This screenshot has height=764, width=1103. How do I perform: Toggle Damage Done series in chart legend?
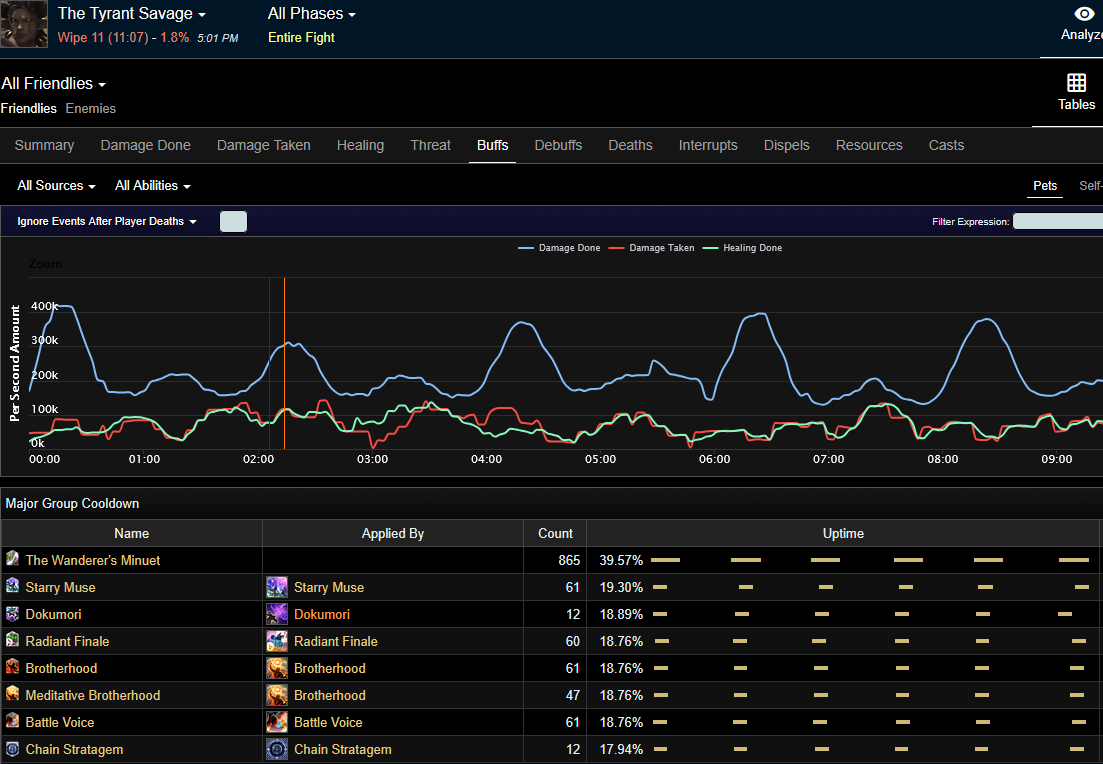(559, 248)
